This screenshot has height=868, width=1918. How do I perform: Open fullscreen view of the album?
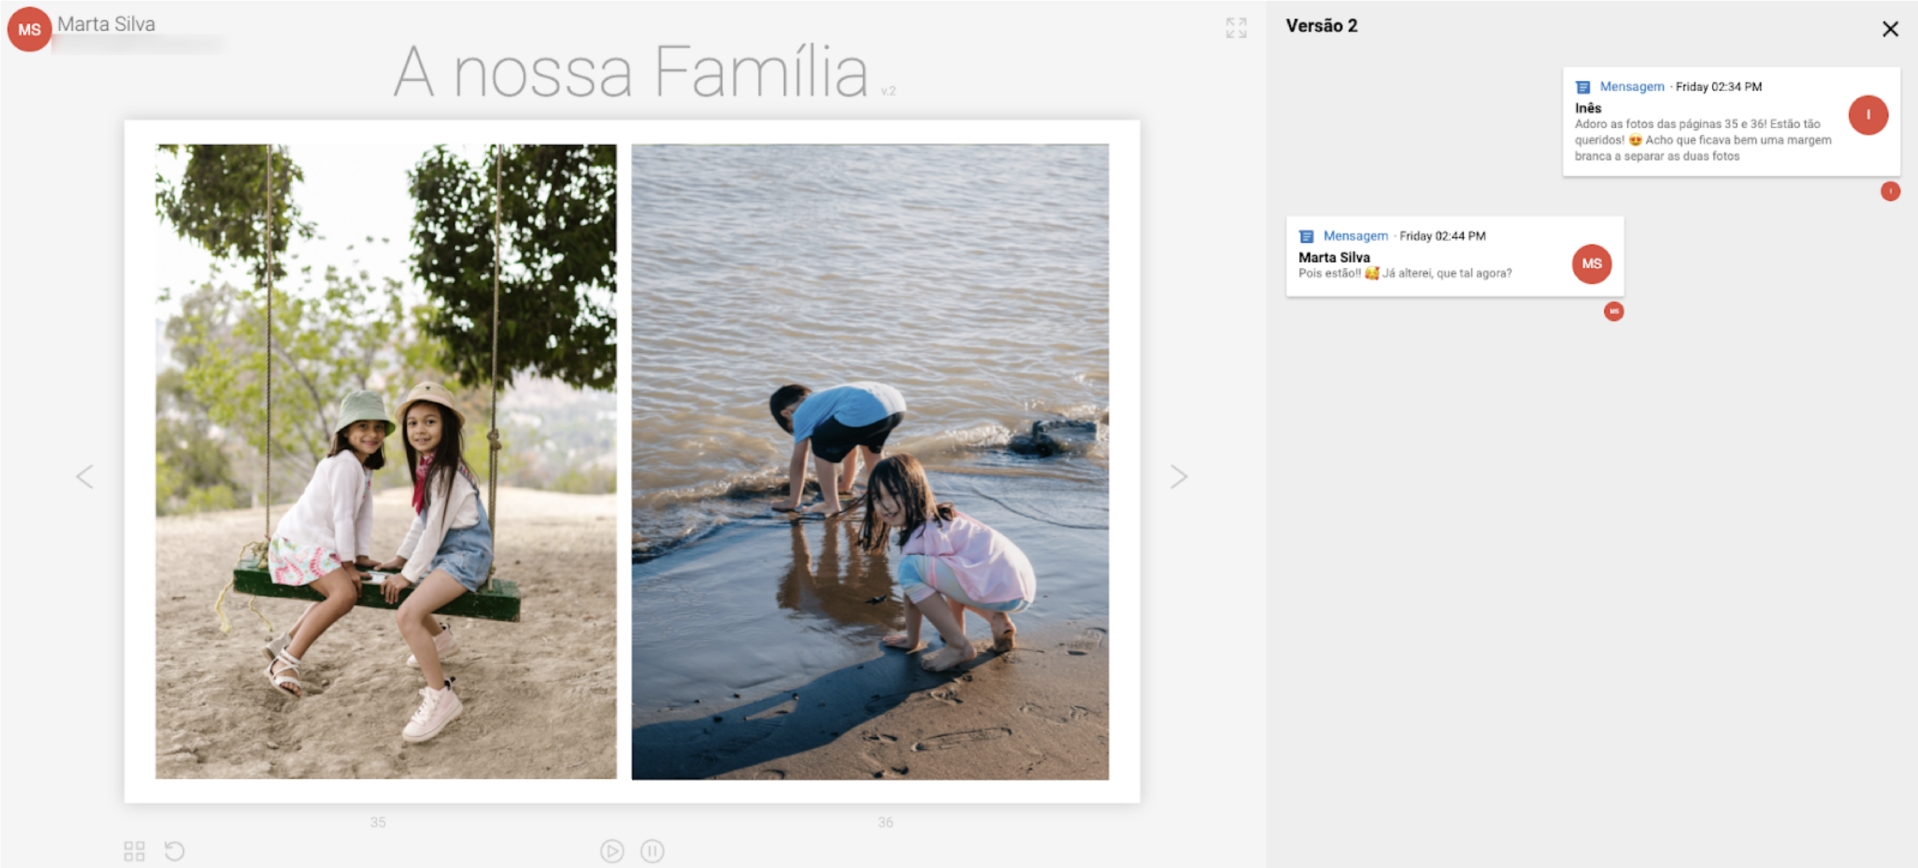[1236, 28]
